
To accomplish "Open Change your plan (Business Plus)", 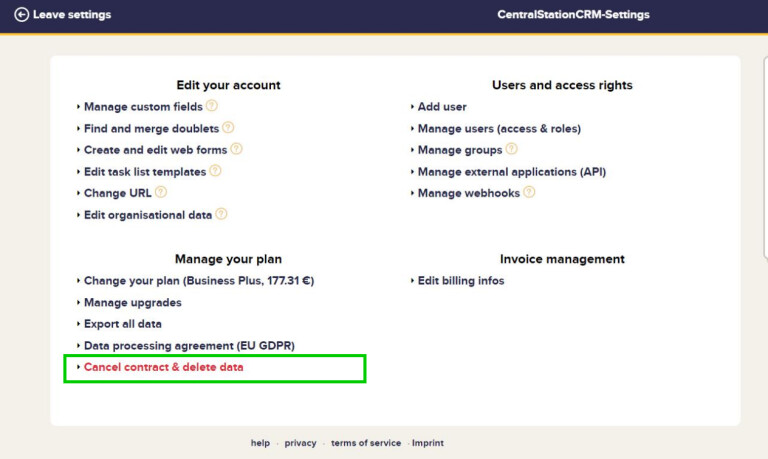I will (199, 281).
